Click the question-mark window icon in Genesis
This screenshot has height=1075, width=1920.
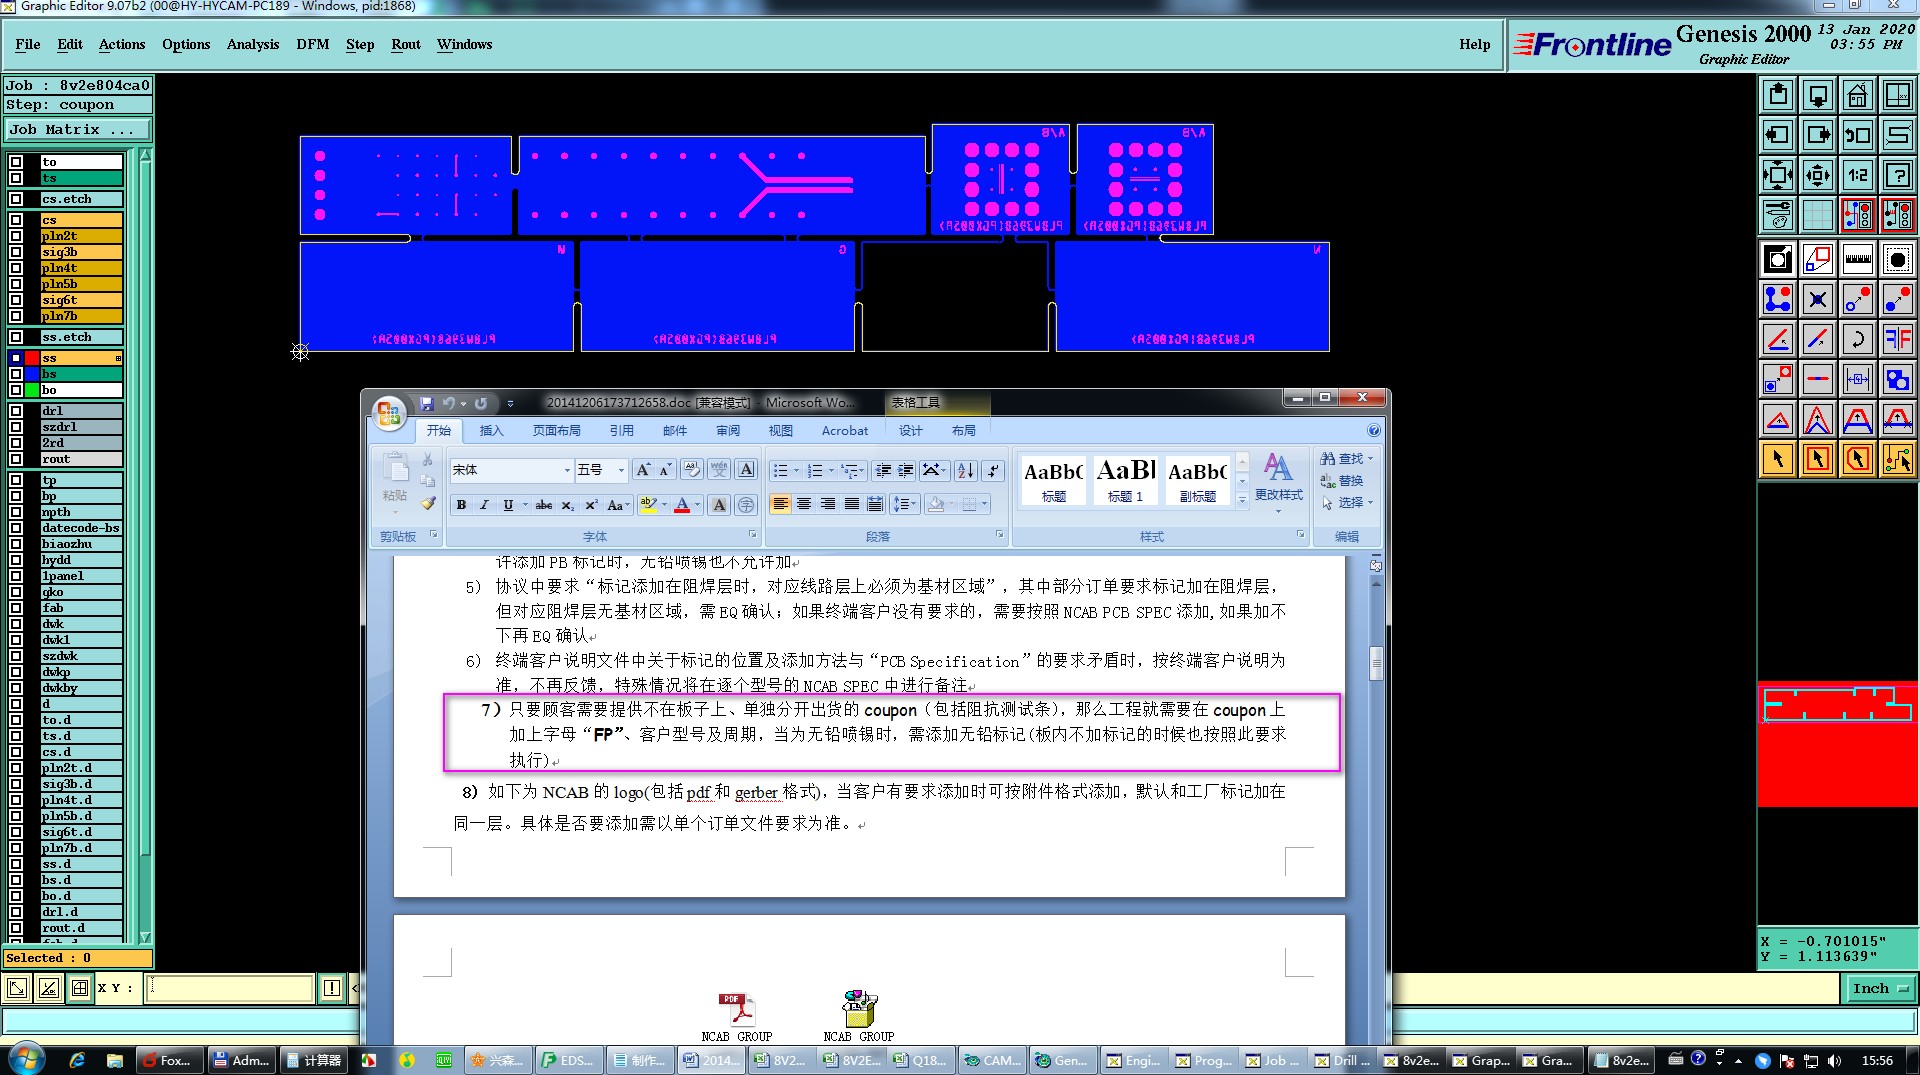(1897, 175)
